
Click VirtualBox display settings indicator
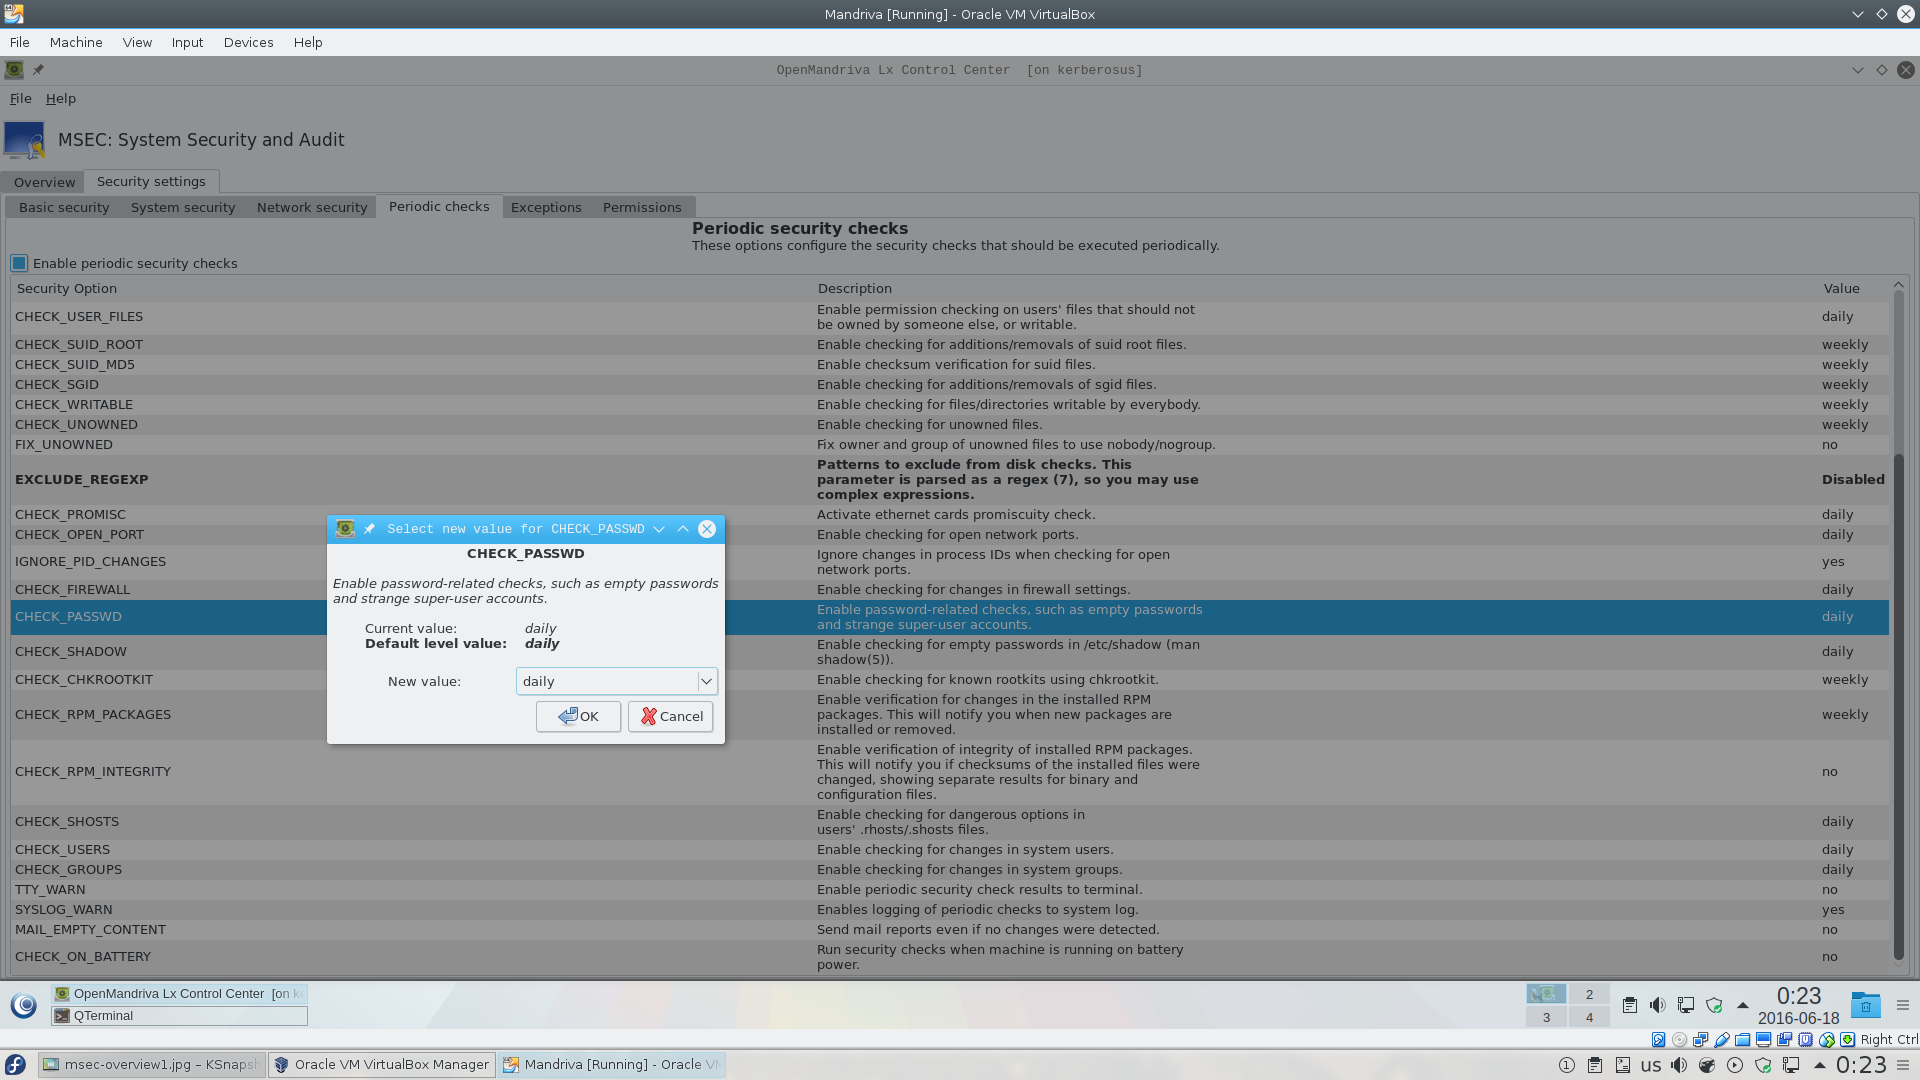(x=1763, y=1040)
